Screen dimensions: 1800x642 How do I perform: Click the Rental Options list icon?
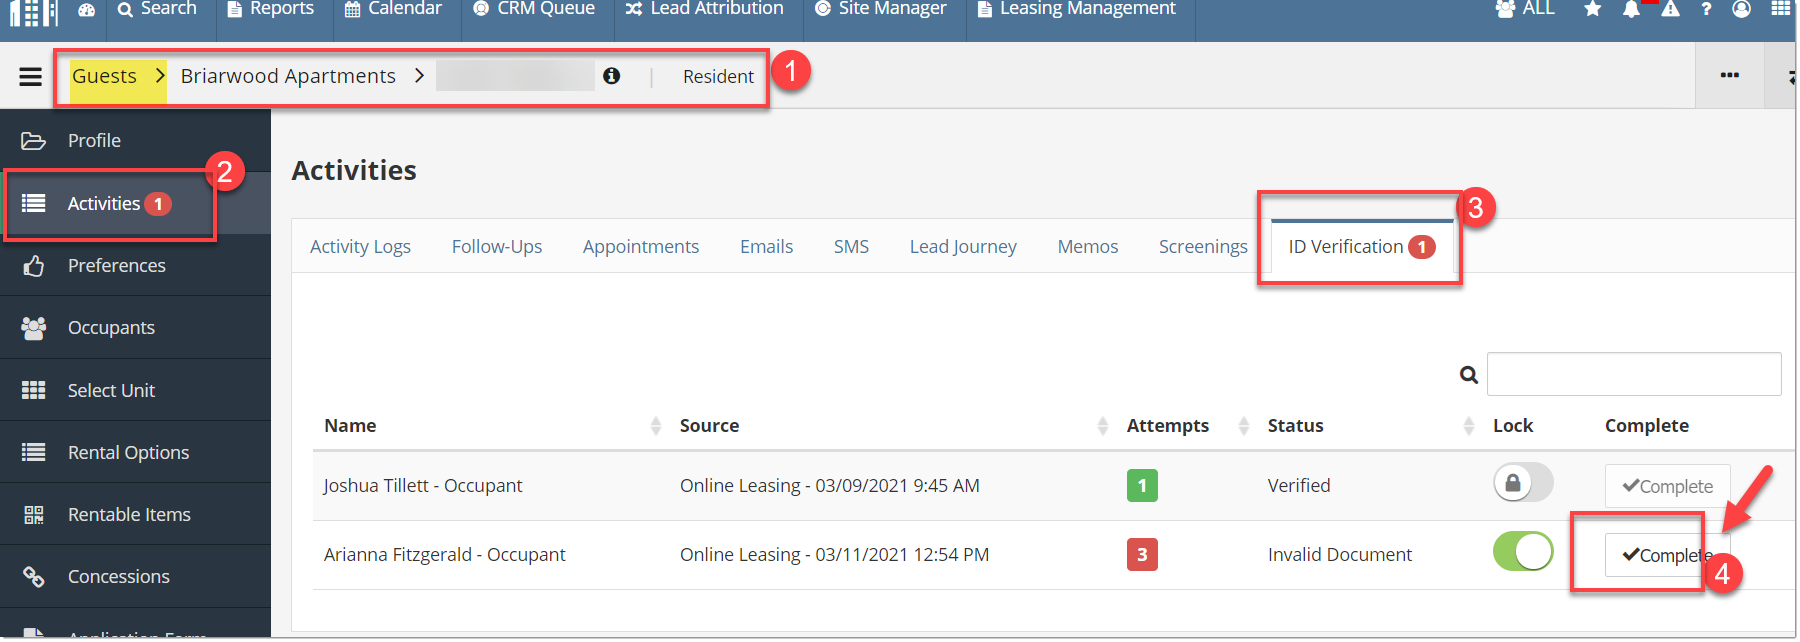(x=34, y=452)
